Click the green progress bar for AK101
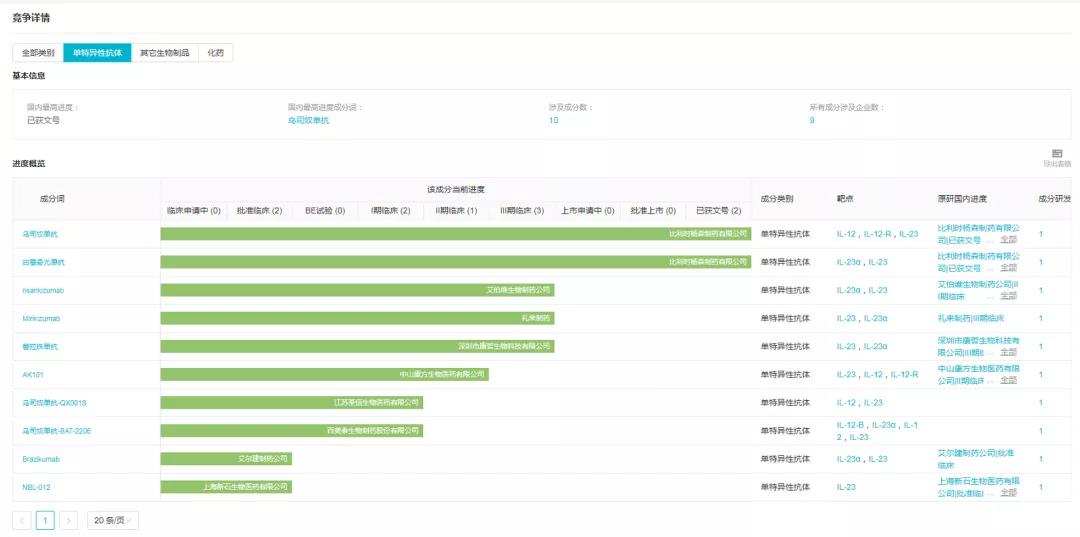 [325, 374]
